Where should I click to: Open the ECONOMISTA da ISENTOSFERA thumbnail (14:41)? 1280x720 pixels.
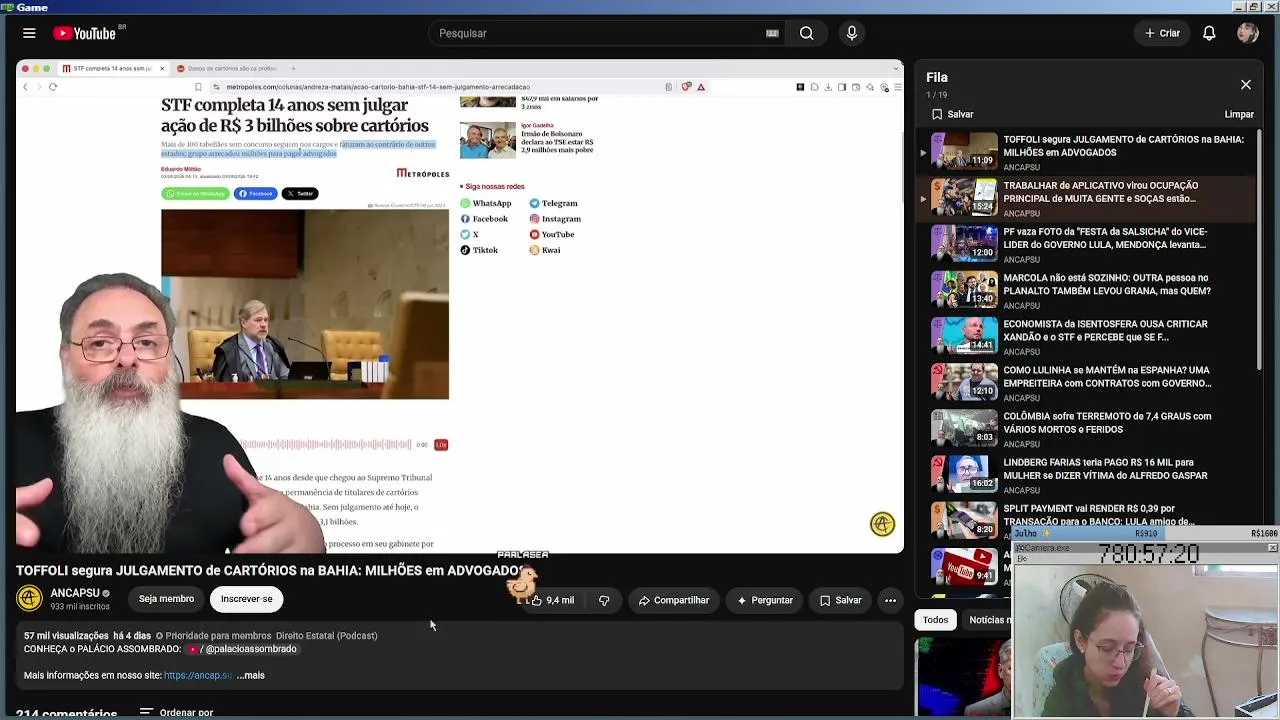(x=964, y=334)
